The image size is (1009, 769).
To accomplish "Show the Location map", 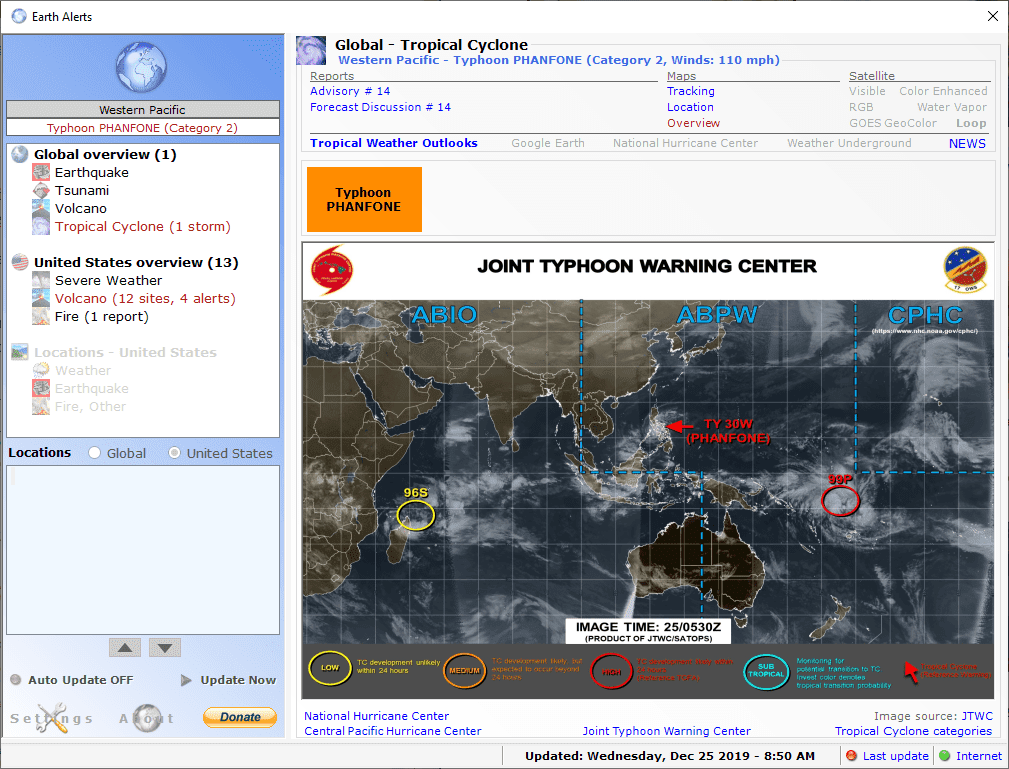I will click(x=690, y=107).
